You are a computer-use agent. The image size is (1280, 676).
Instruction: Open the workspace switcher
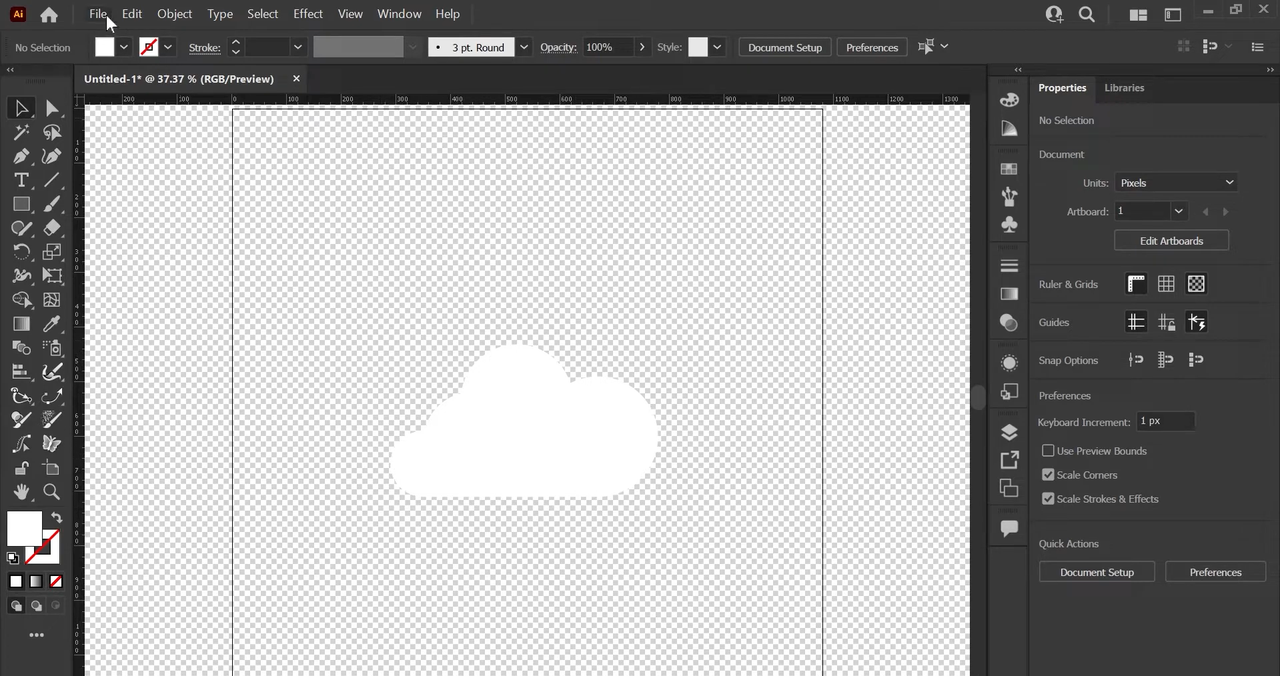[x=1172, y=14]
